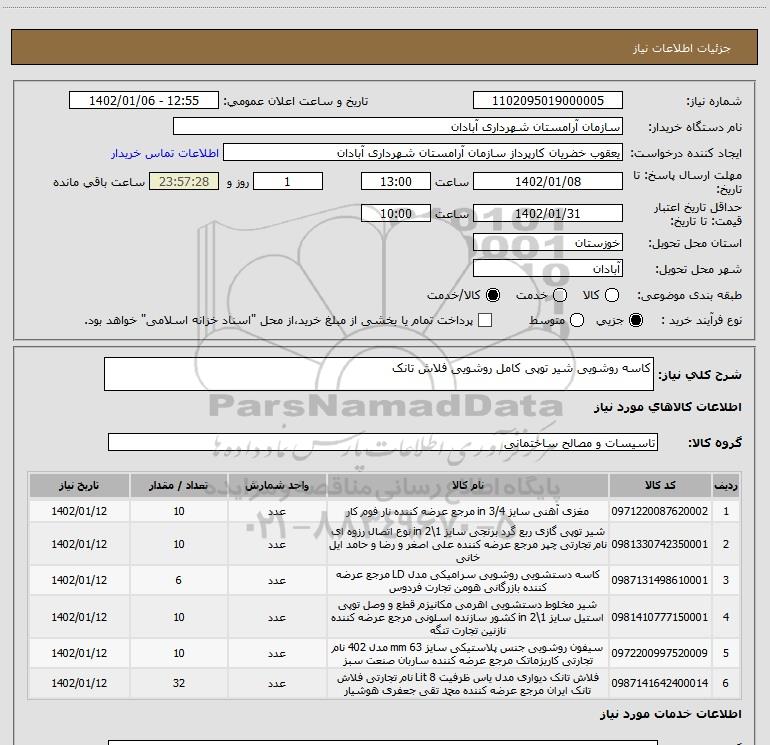
Task: Click the delivery city field آبادان
Action: [x=548, y=269]
